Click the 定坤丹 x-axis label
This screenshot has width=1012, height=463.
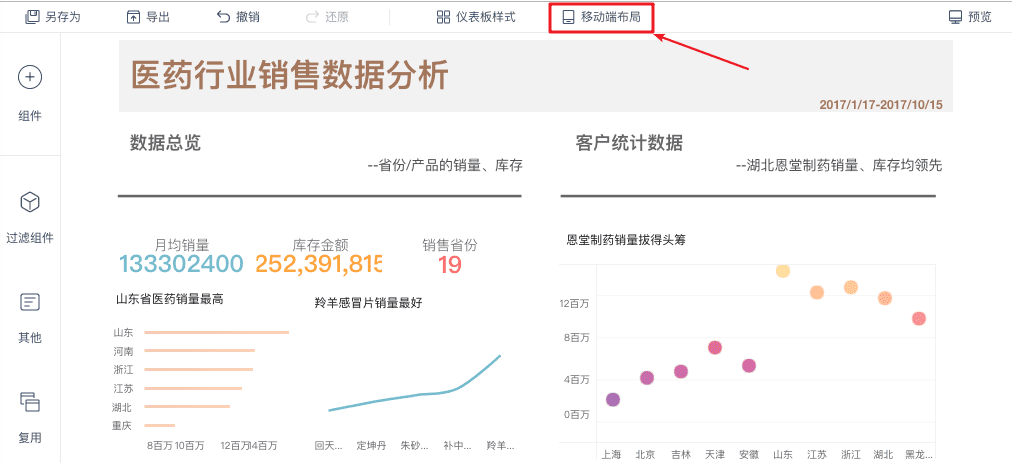coord(371,446)
